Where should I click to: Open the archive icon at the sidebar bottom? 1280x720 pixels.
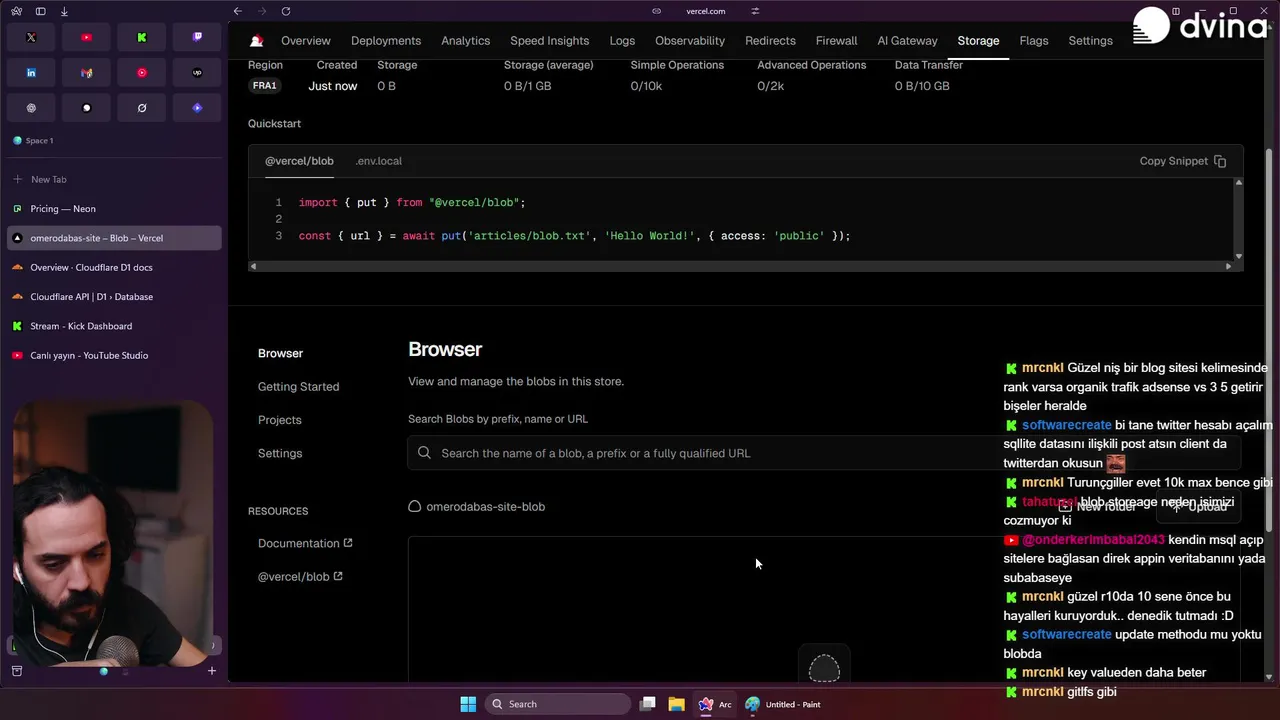[17, 671]
